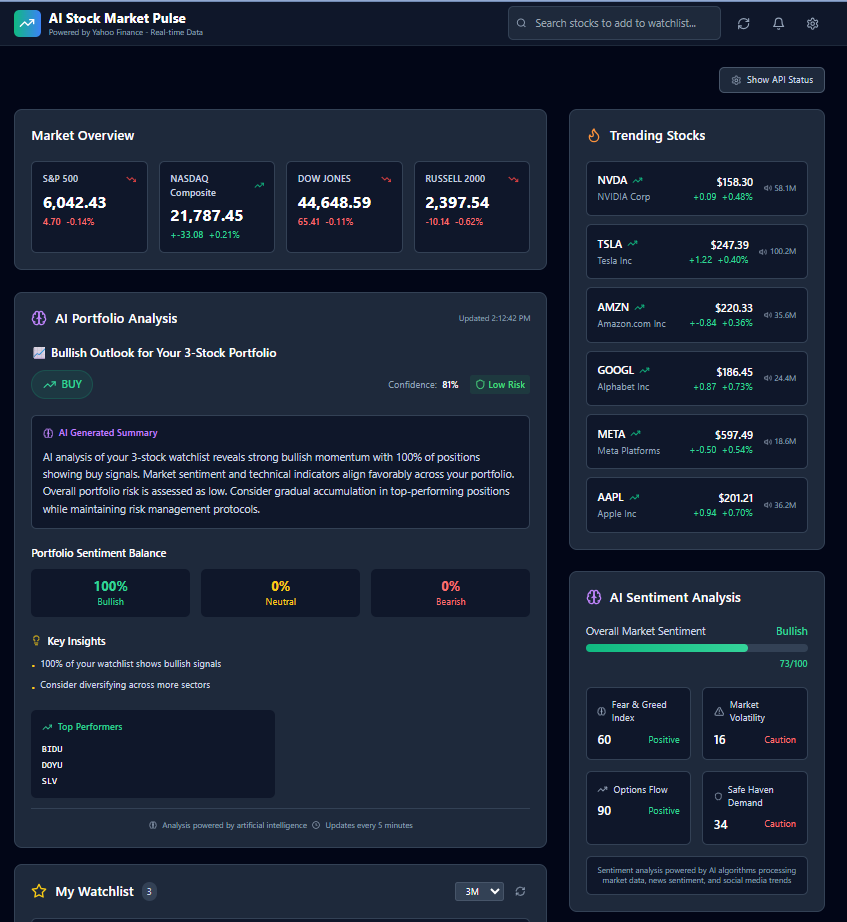This screenshot has height=922, width=847.
Task: Click the GOOGL volume 24.4M
Action: [785, 378]
